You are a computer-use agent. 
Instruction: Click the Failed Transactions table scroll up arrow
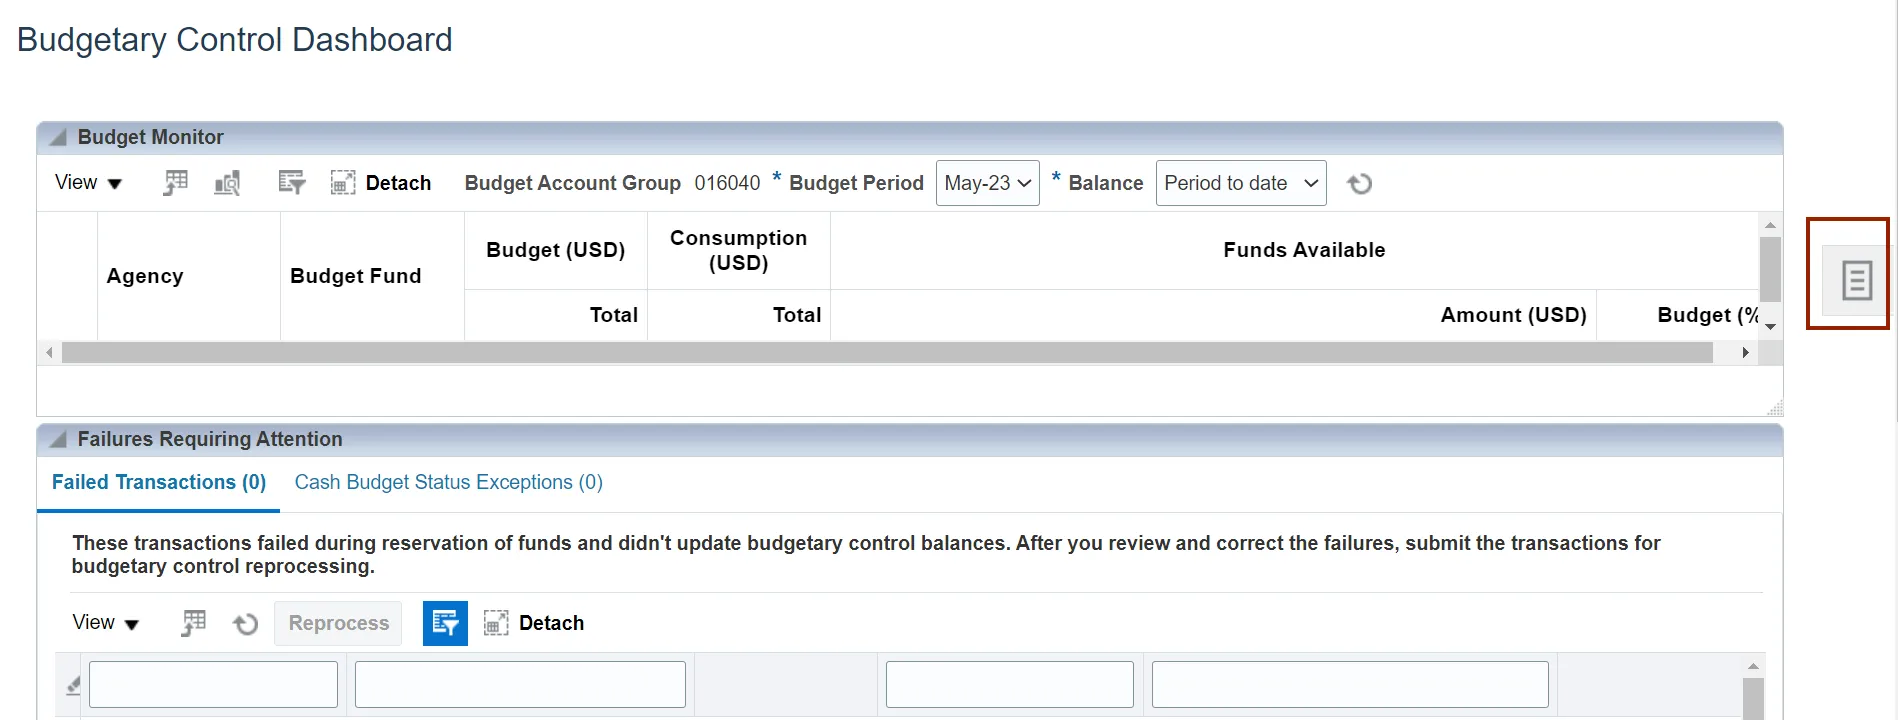point(1753,666)
